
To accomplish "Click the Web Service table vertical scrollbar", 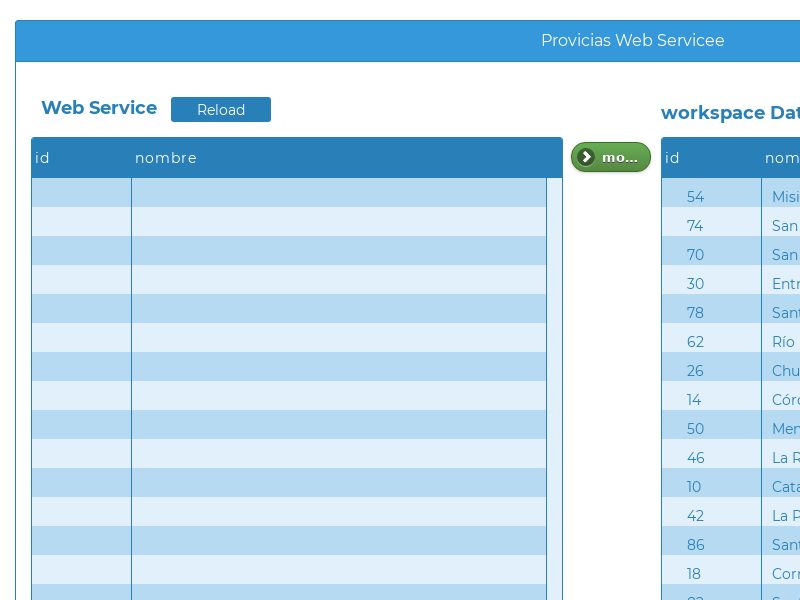I will [554, 388].
